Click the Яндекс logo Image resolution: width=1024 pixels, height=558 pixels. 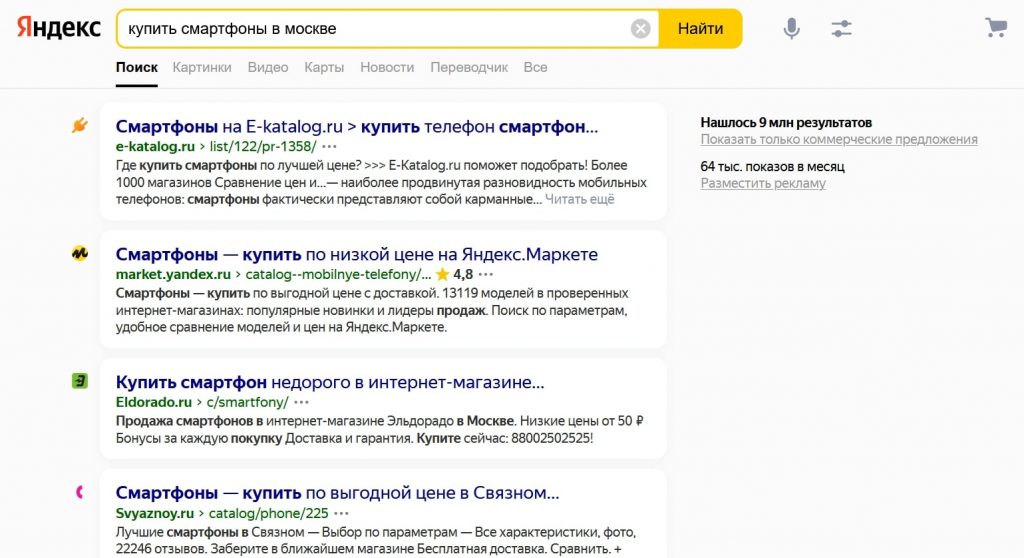point(58,28)
